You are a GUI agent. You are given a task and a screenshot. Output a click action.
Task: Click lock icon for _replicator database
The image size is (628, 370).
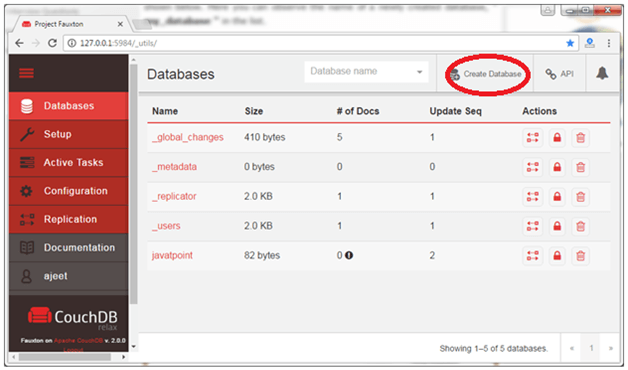coord(557,197)
